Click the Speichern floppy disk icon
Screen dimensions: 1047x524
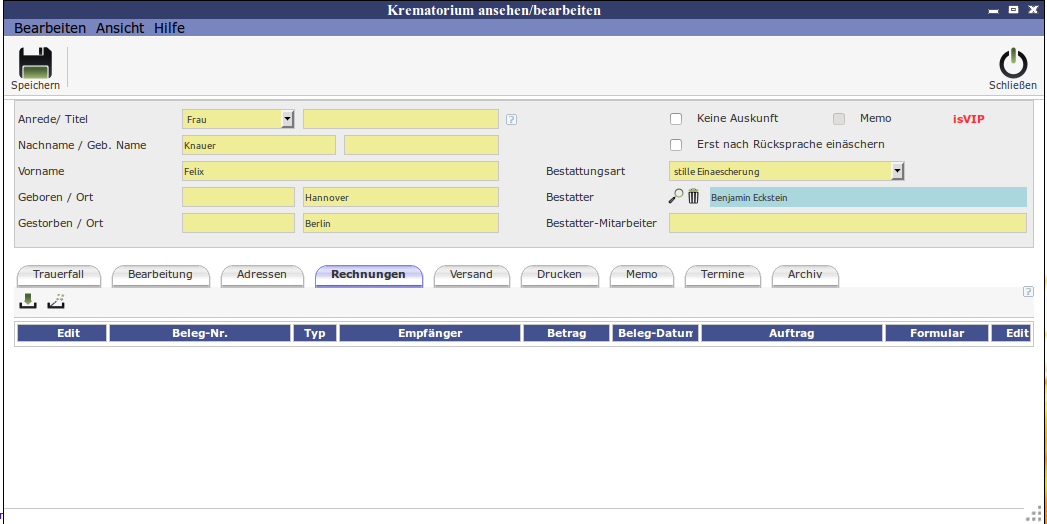[35, 63]
